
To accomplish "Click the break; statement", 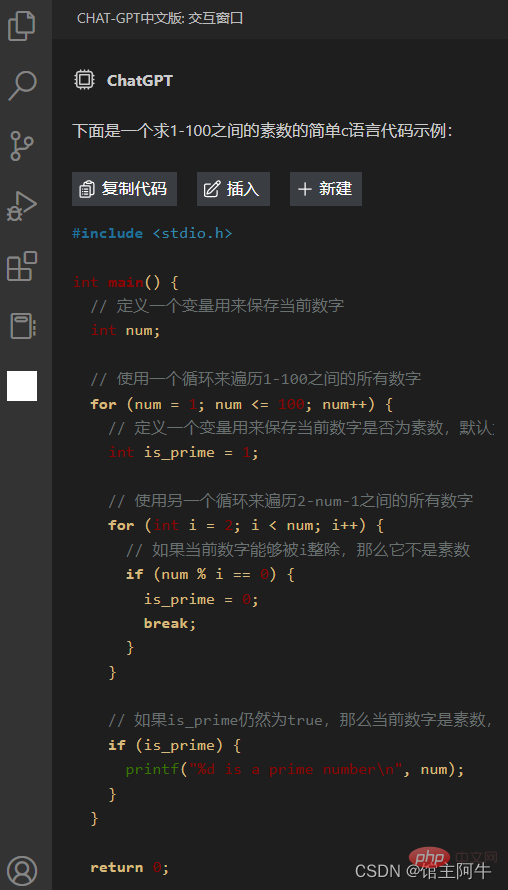I will (170, 623).
